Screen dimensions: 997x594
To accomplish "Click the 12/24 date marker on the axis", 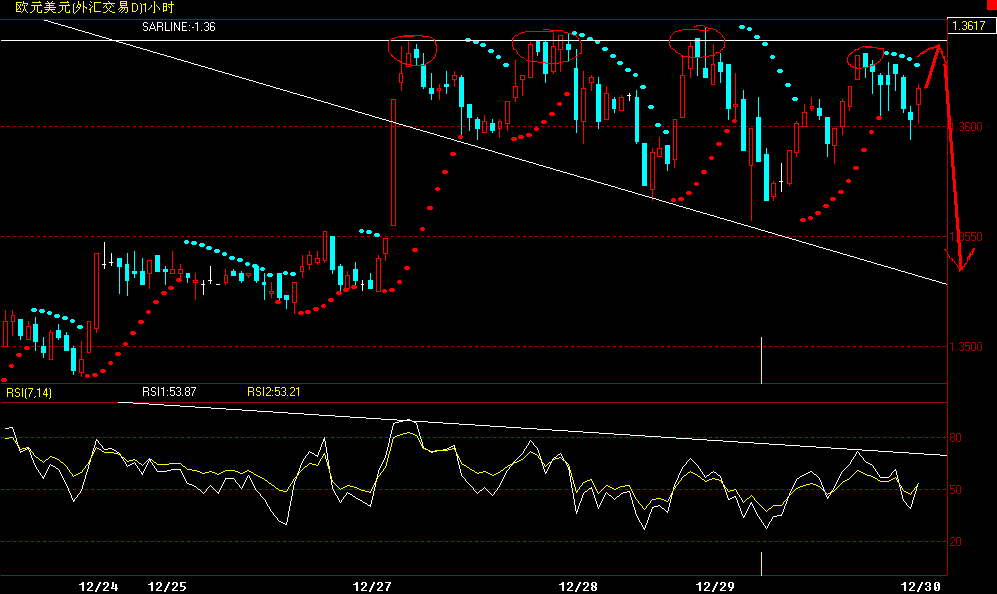I will 98,581.
